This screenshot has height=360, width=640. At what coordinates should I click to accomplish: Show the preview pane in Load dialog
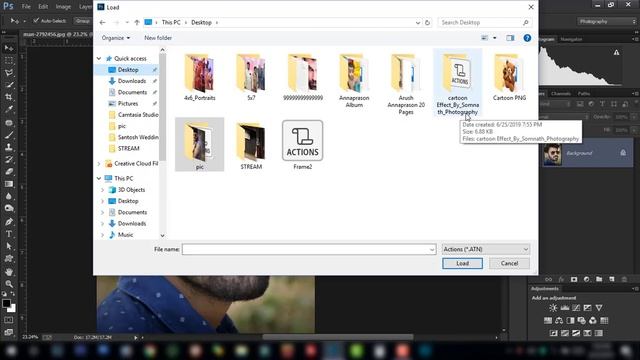[x=510, y=38]
